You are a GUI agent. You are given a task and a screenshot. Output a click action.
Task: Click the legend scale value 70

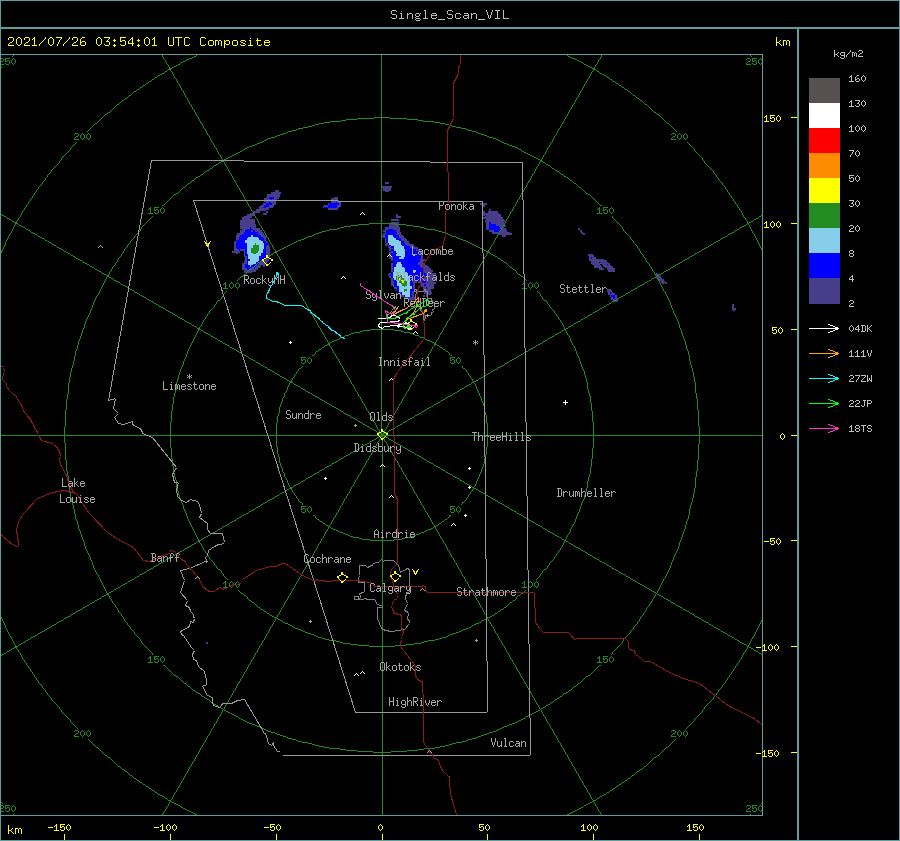(854, 153)
